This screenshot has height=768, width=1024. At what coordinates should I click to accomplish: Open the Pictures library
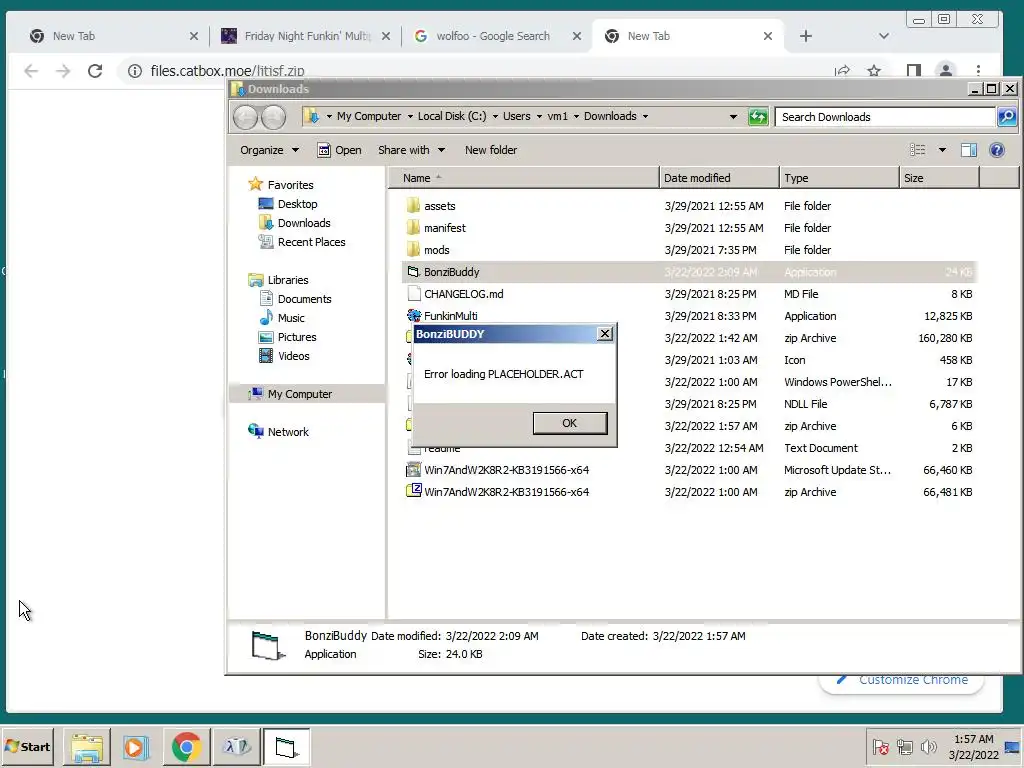pyautogui.click(x=296, y=337)
